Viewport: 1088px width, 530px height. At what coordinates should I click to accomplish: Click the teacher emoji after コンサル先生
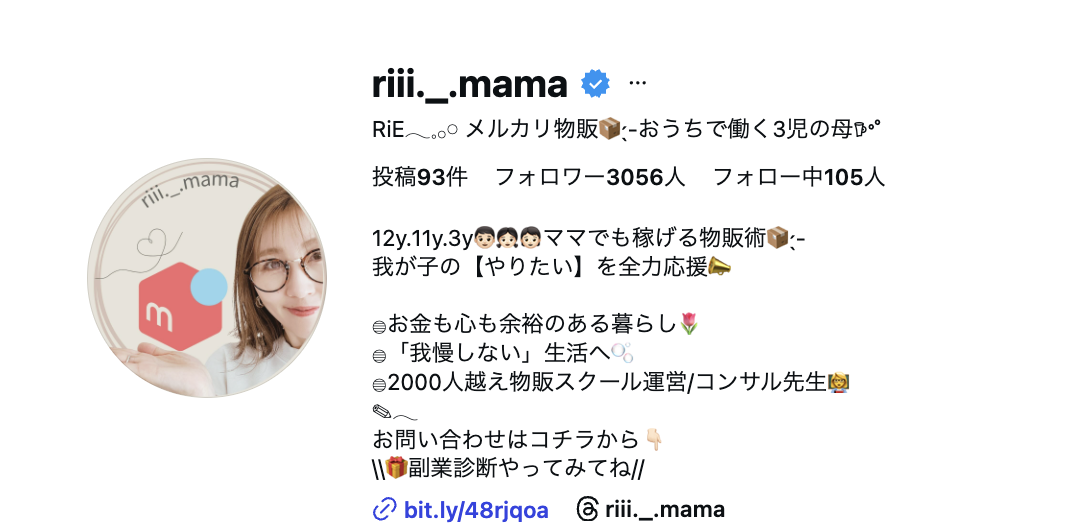coord(839,382)
